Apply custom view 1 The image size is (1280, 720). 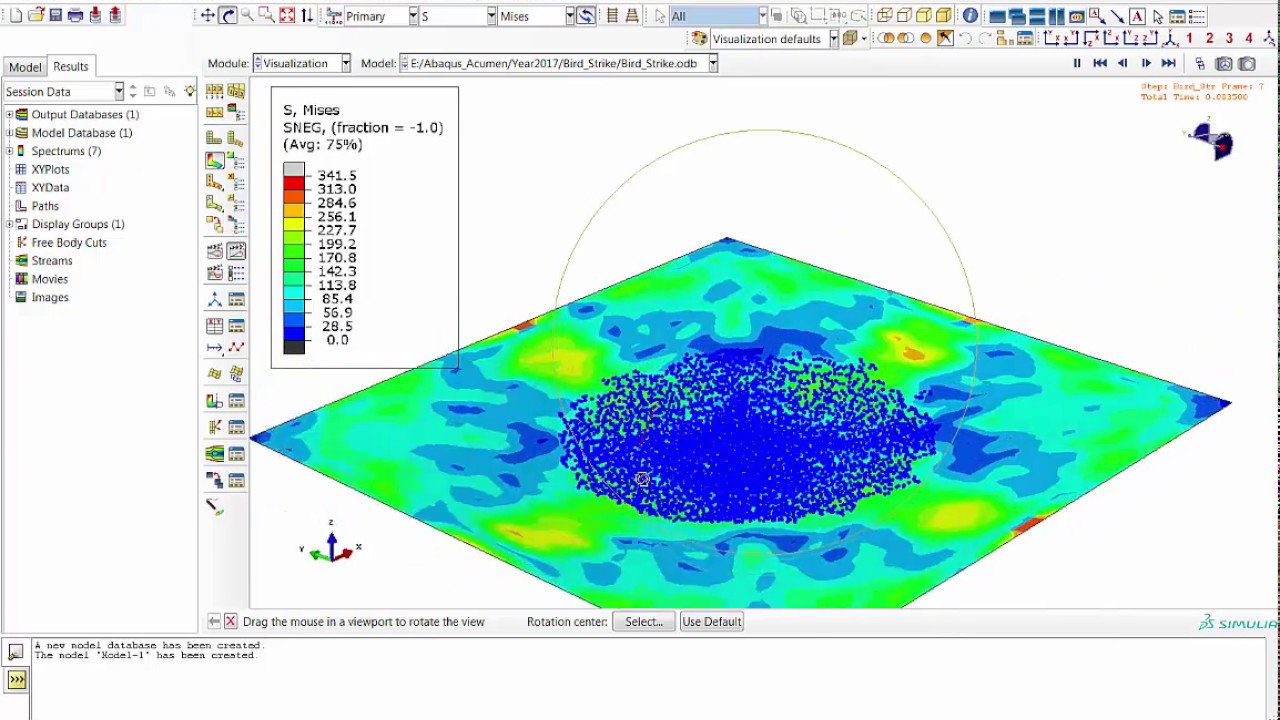1189,39
